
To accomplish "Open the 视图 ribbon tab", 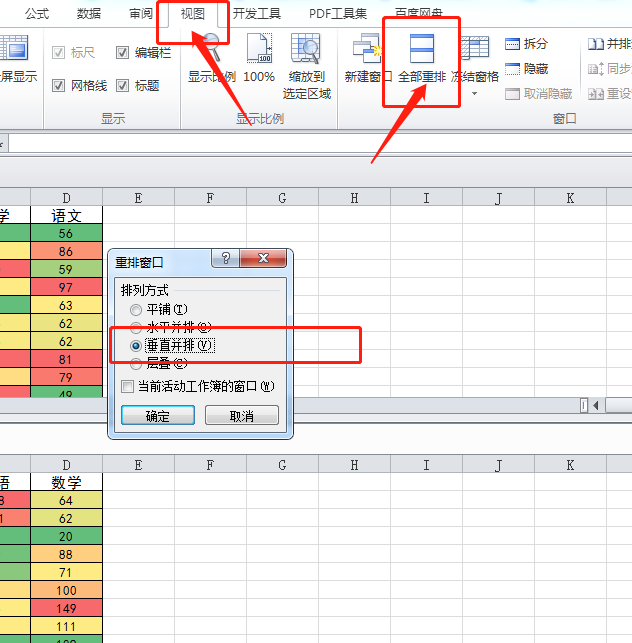I will click(192, 14).
